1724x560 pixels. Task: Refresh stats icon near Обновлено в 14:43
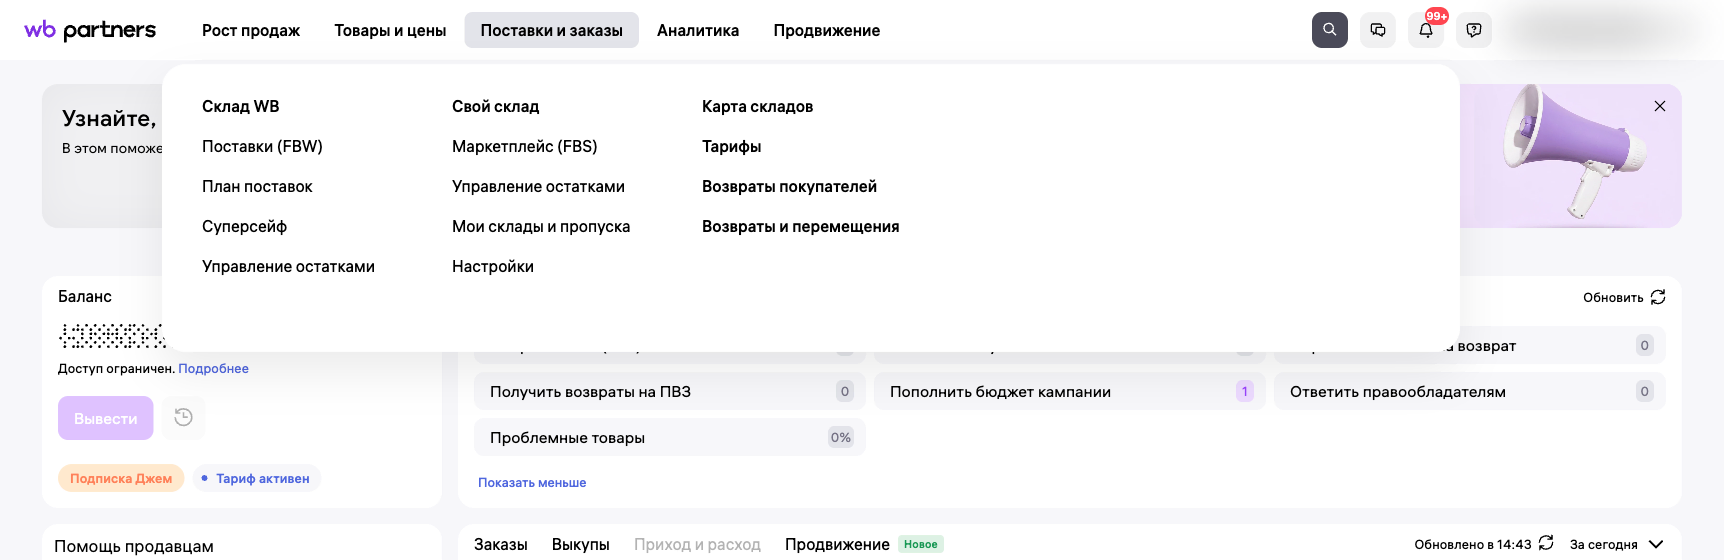(x=1546, y=543)
